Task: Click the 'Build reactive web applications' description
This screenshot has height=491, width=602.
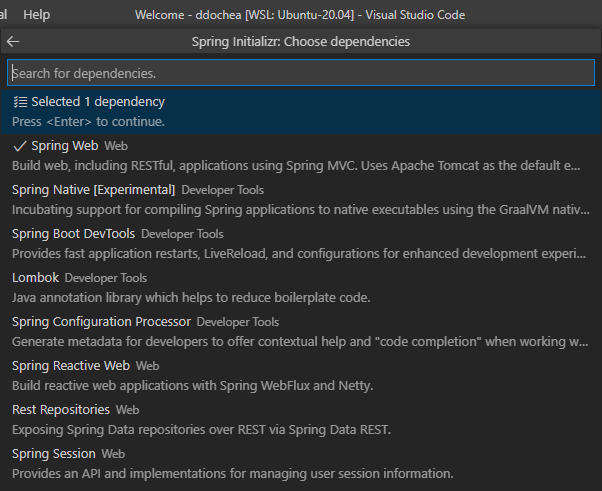Action: tap(192, 386)
